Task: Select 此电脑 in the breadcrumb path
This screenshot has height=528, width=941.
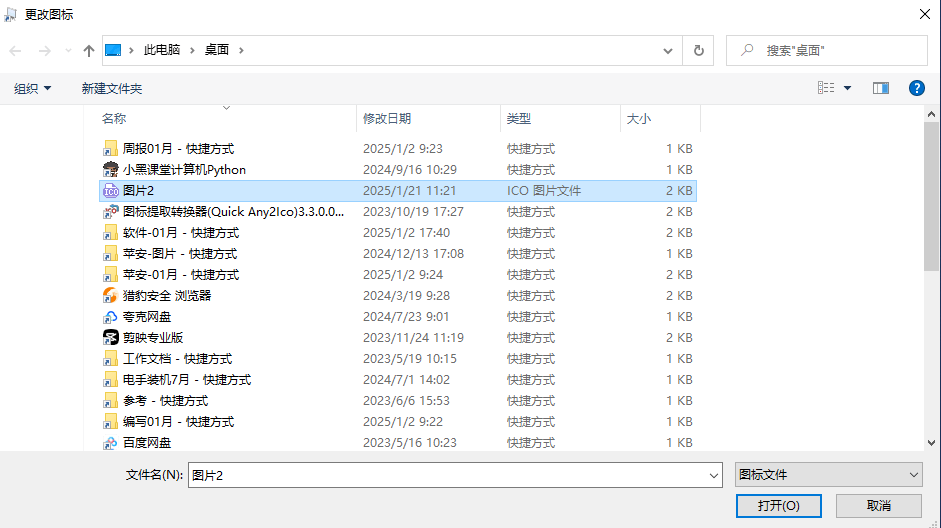Action: pyautogui.click(x=161, y=50)
